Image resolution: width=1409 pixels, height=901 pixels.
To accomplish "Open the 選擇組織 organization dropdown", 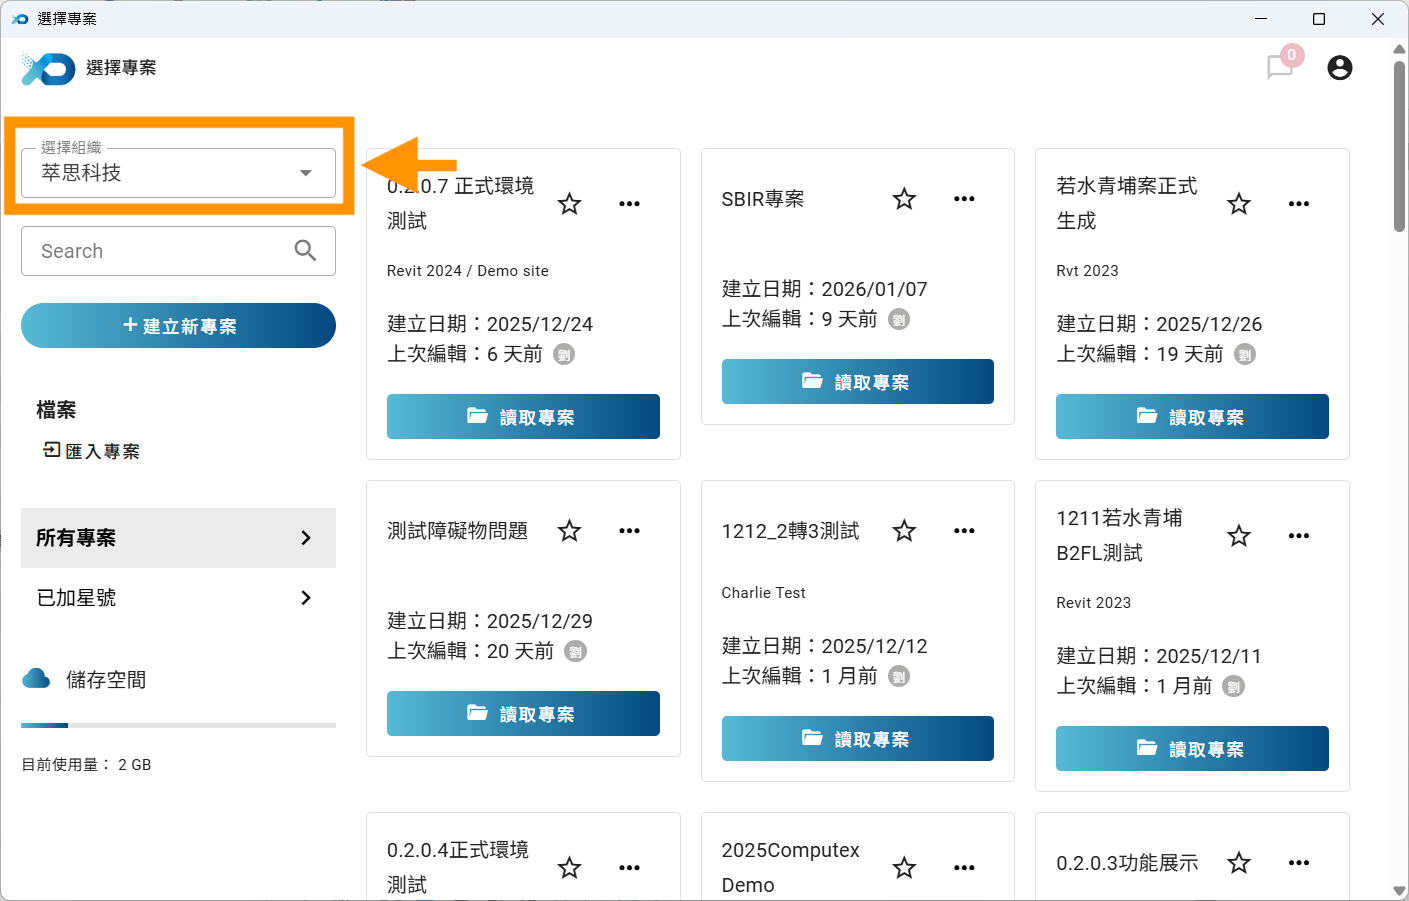I will [x=178, y=173].
